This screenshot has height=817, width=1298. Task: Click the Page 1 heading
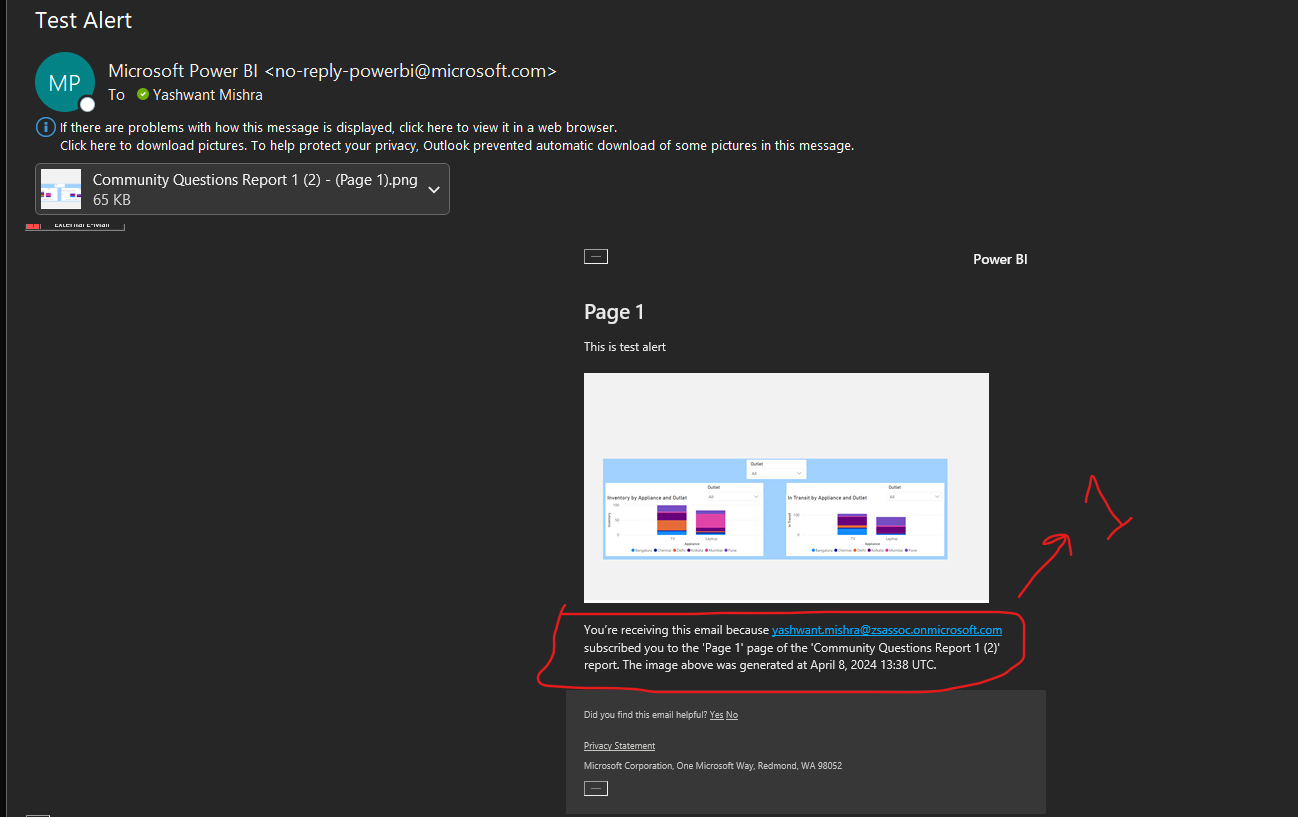click(x=614, y=312)
